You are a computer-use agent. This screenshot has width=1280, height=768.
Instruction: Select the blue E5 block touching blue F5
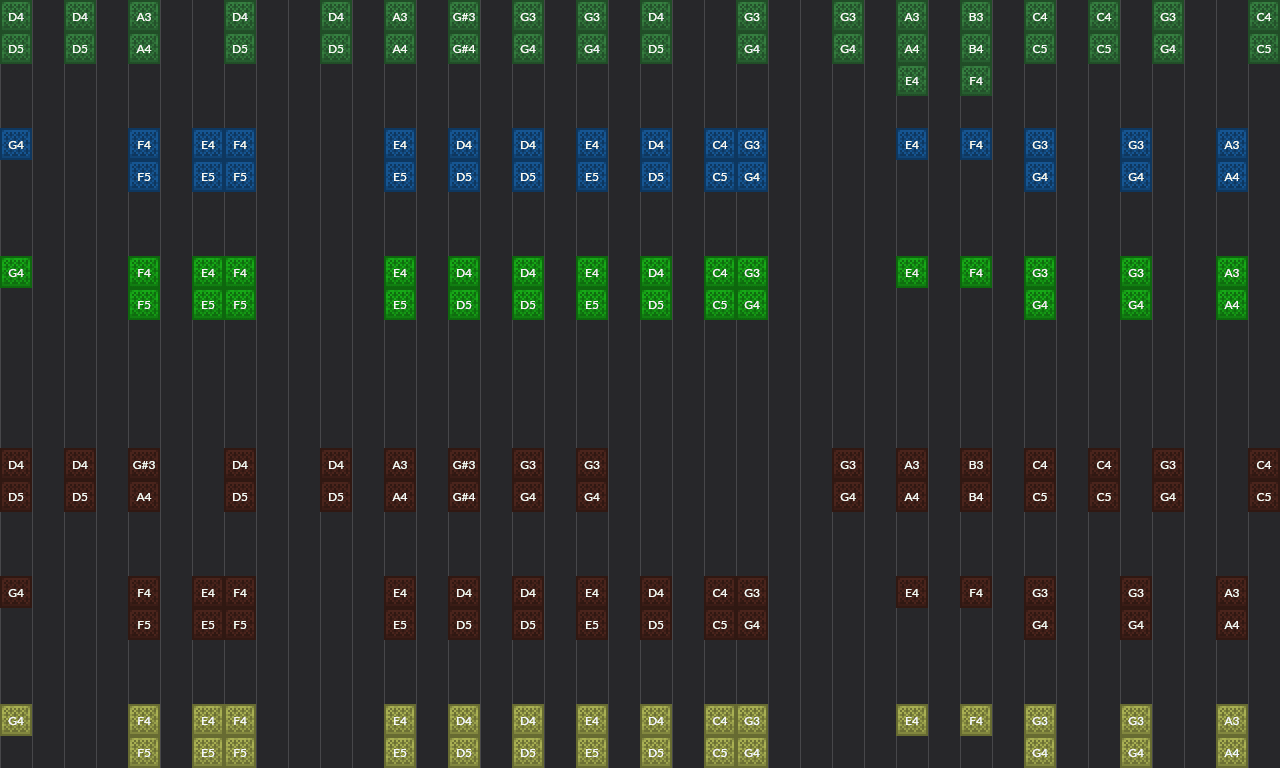coord(208,176)
